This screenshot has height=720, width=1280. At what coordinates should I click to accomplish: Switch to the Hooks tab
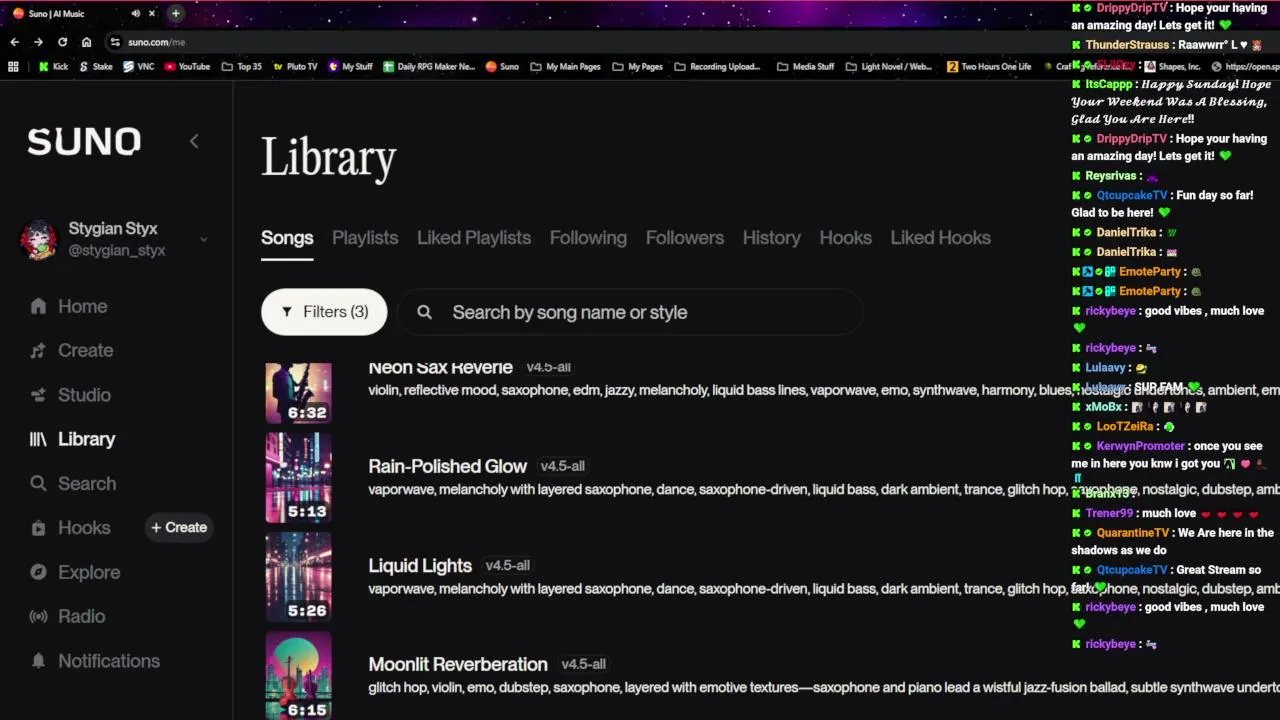(x=846, y=238)
